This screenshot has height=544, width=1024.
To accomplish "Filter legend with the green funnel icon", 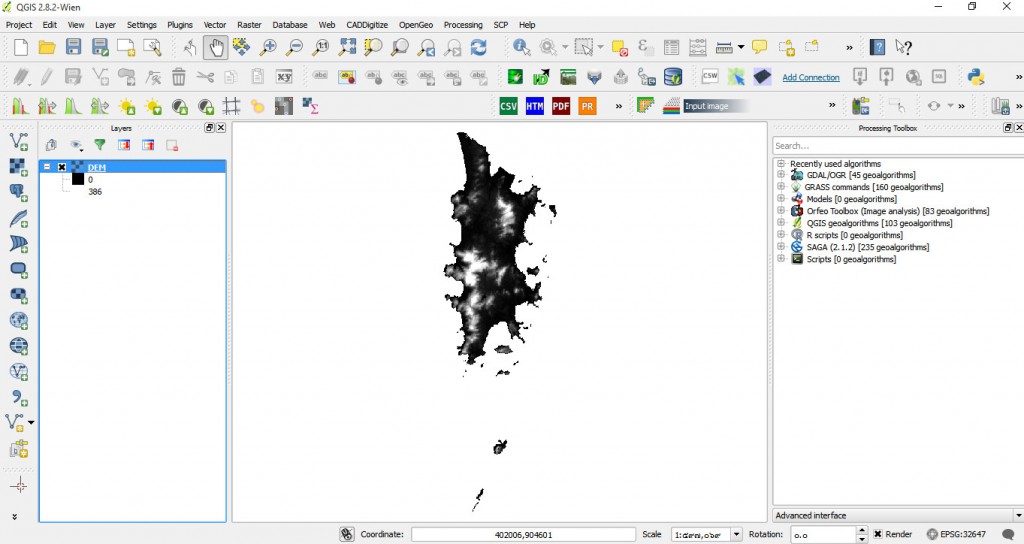I will [x=100, y=145].
